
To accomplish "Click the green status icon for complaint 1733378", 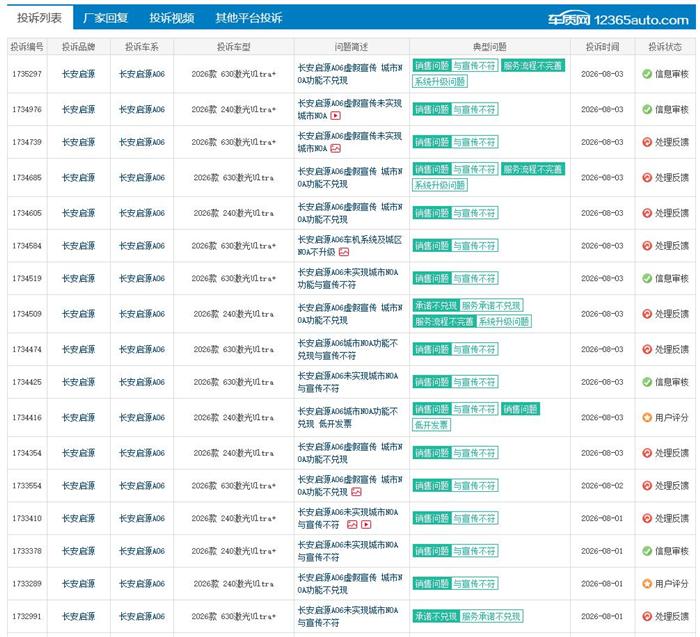I will (x=647, y=551).
